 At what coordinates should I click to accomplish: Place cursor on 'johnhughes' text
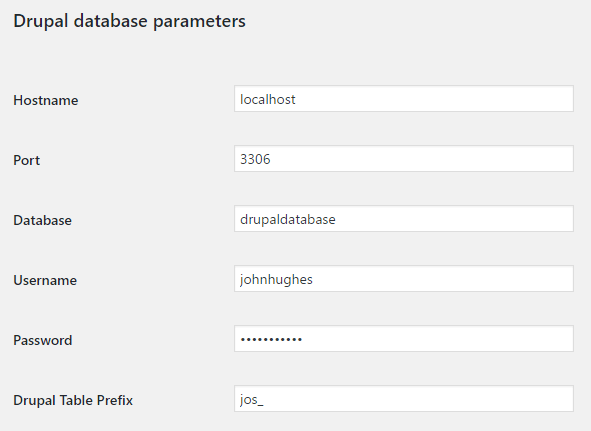click(x=276, y=279)
